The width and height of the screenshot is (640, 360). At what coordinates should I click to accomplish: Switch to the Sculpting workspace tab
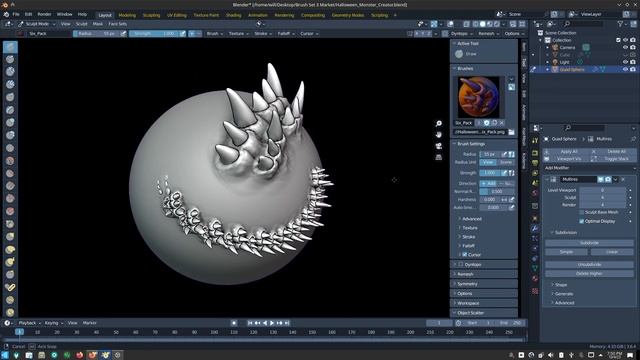pos(151,15)
